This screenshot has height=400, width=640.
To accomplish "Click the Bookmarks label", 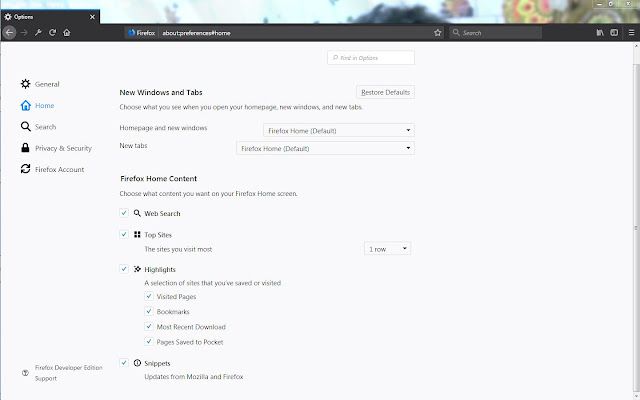I will click(173, 312).
